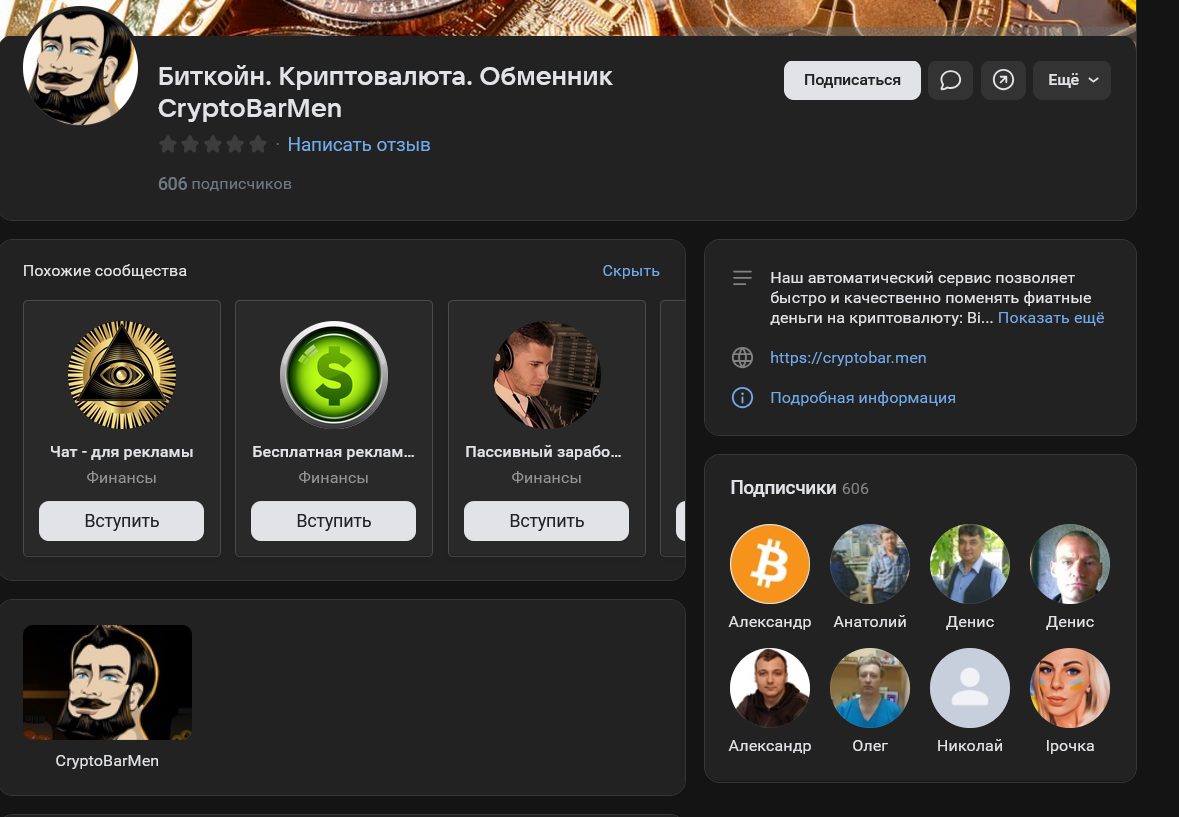Open the Подробная информация link

(x=862, y=398)
